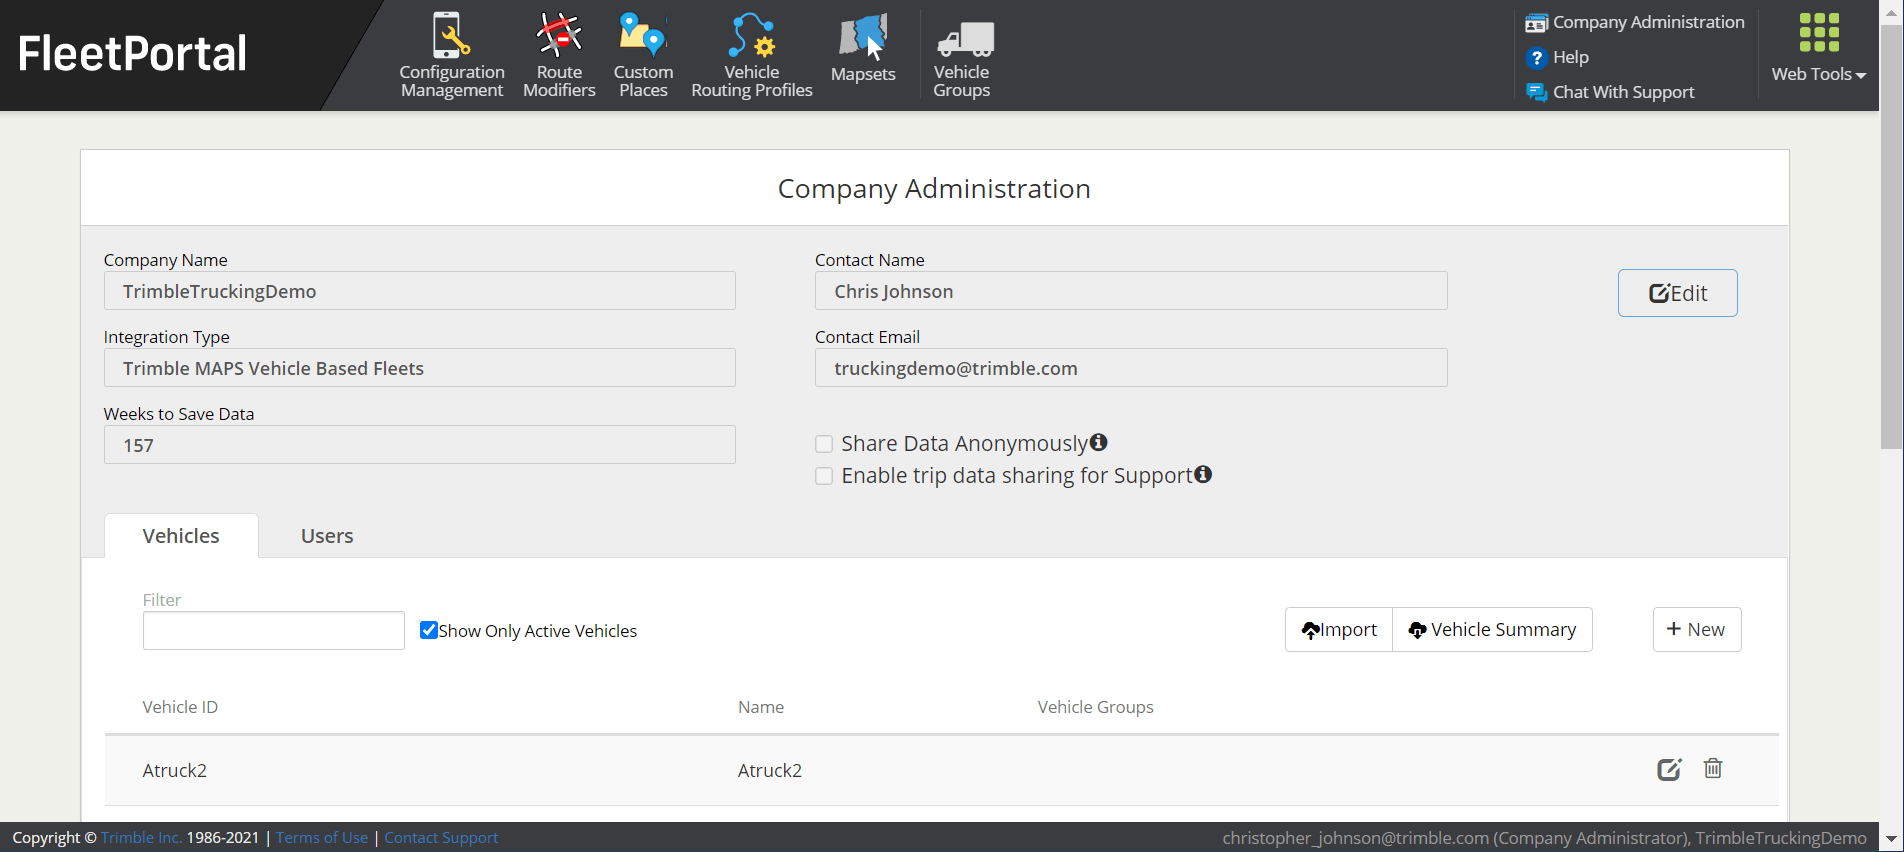1904x852 pixels.
Task: Uncheck Show Only Active Vehicles
Action: tap(429, 630)
